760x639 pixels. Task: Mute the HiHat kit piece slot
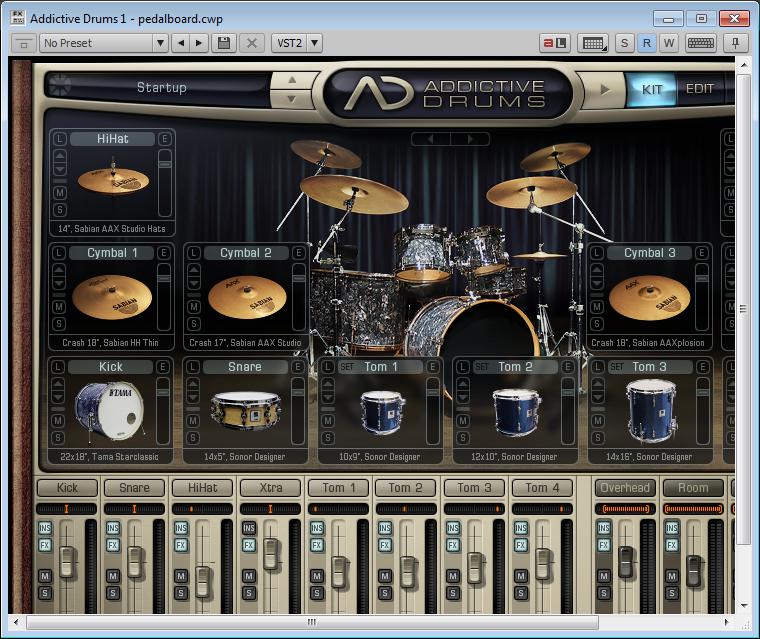60,193
